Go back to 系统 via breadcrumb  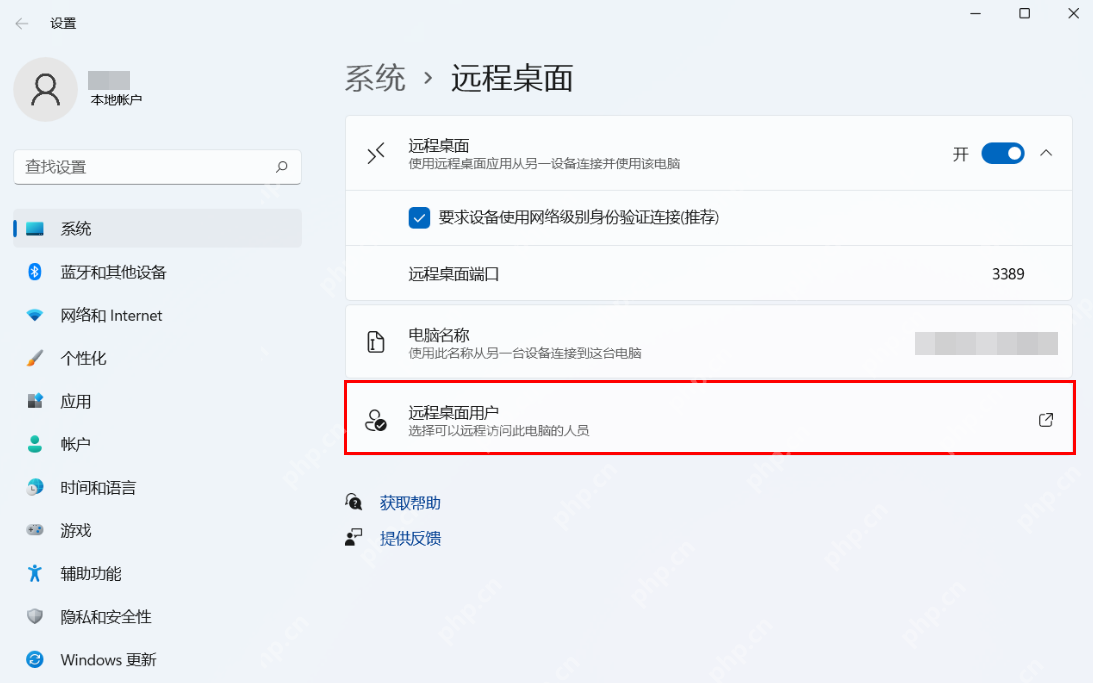click(x=375, y=77)
